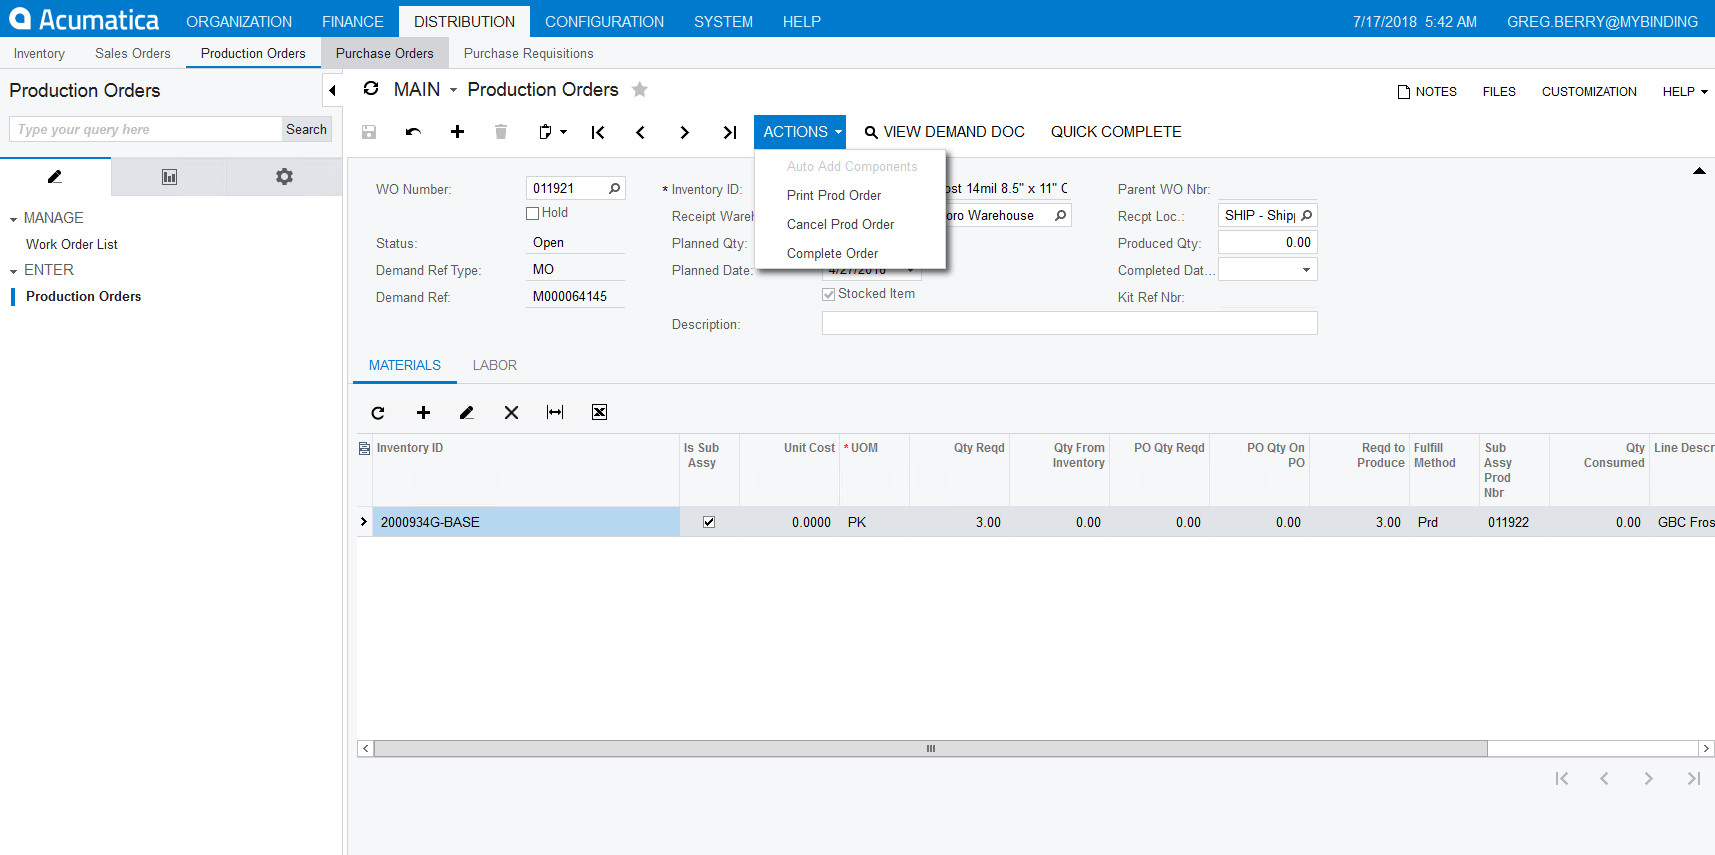Viewport: 1715px width, 855px height.
Task: Go to the next record
Action: pyautogui.click(x=685, y=132)
